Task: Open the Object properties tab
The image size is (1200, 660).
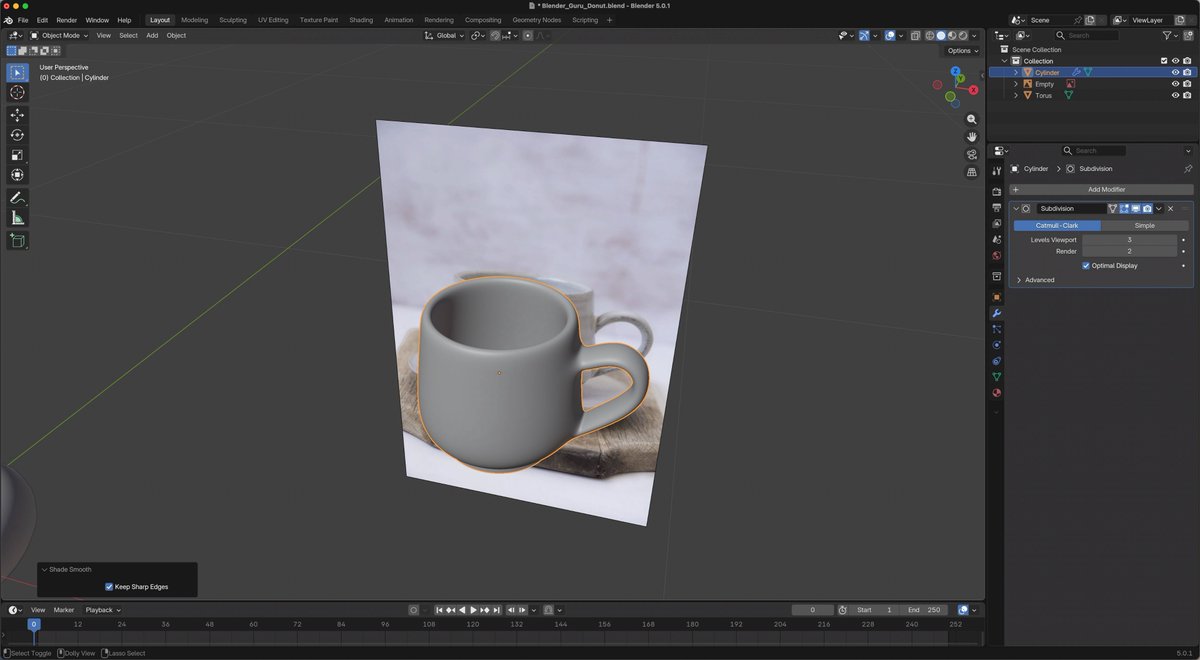Action: (996, 297)
